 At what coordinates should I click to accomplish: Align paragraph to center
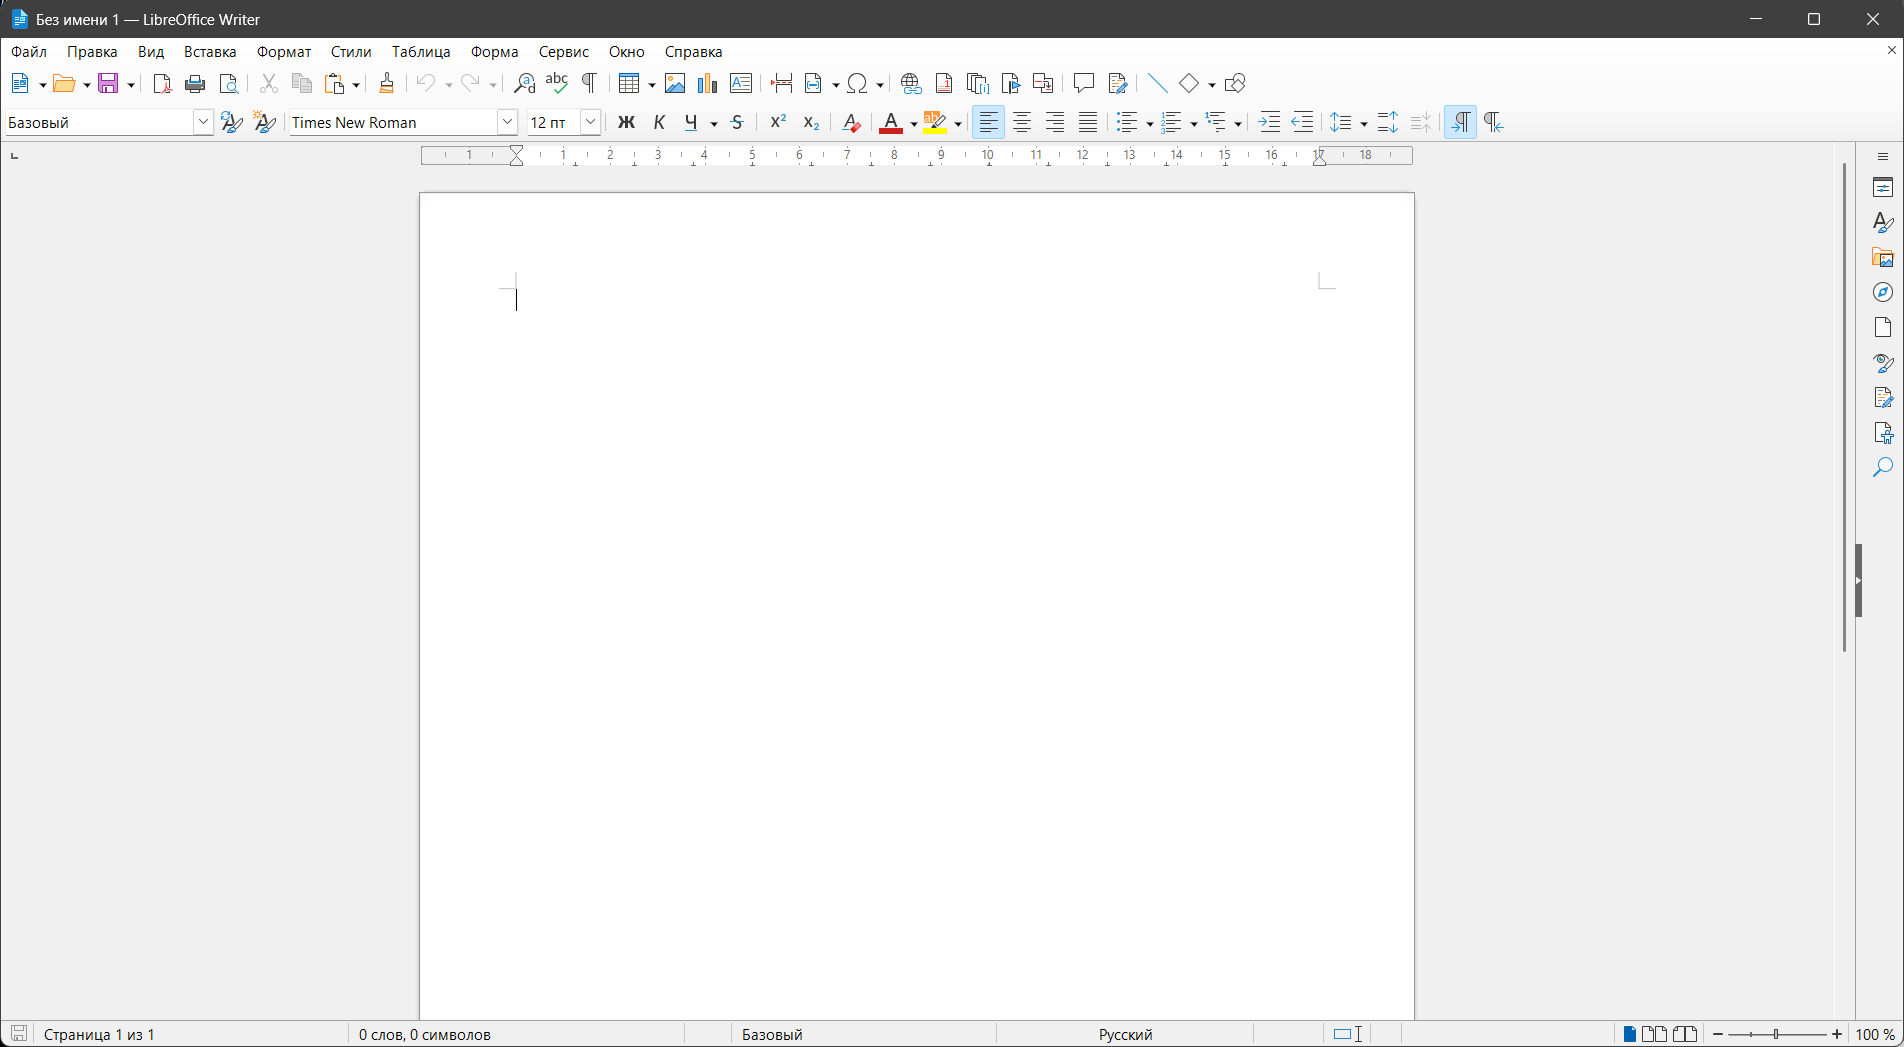1022,123
